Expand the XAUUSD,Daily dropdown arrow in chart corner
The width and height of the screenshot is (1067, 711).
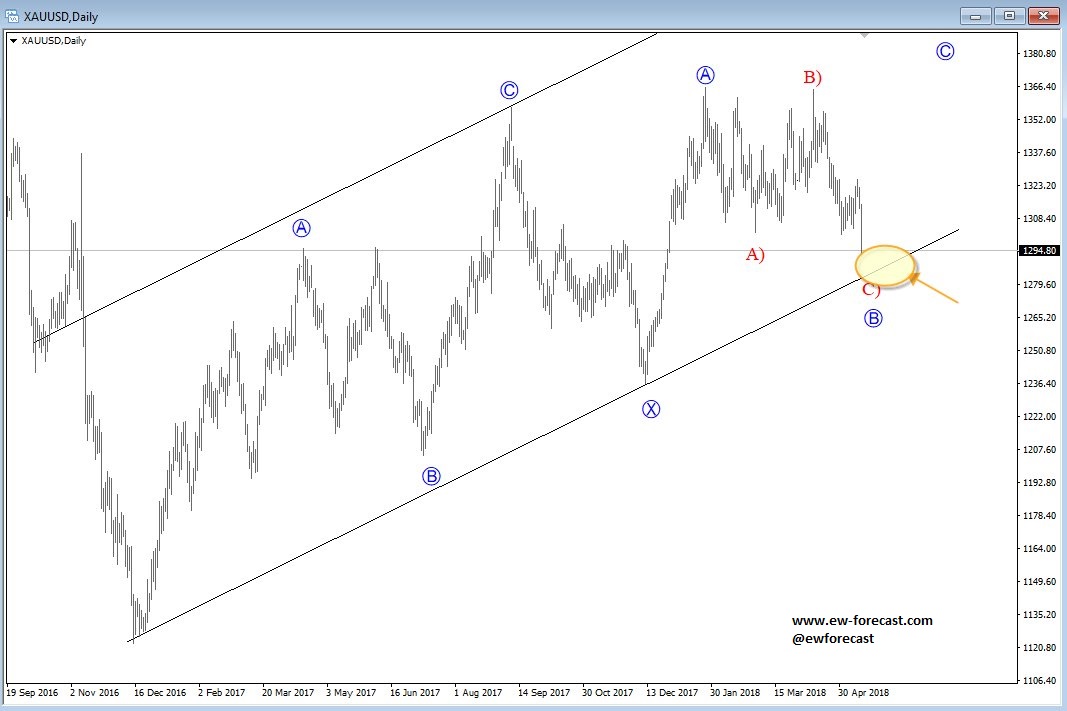[13, 40]
